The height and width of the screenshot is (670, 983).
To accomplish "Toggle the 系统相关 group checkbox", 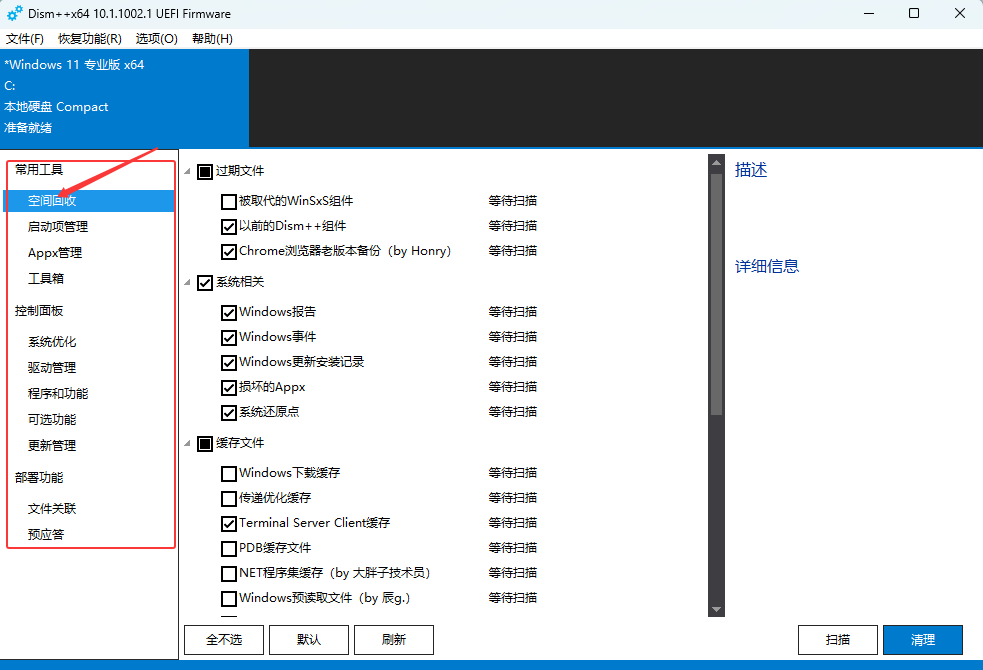I will click(205, 283).
